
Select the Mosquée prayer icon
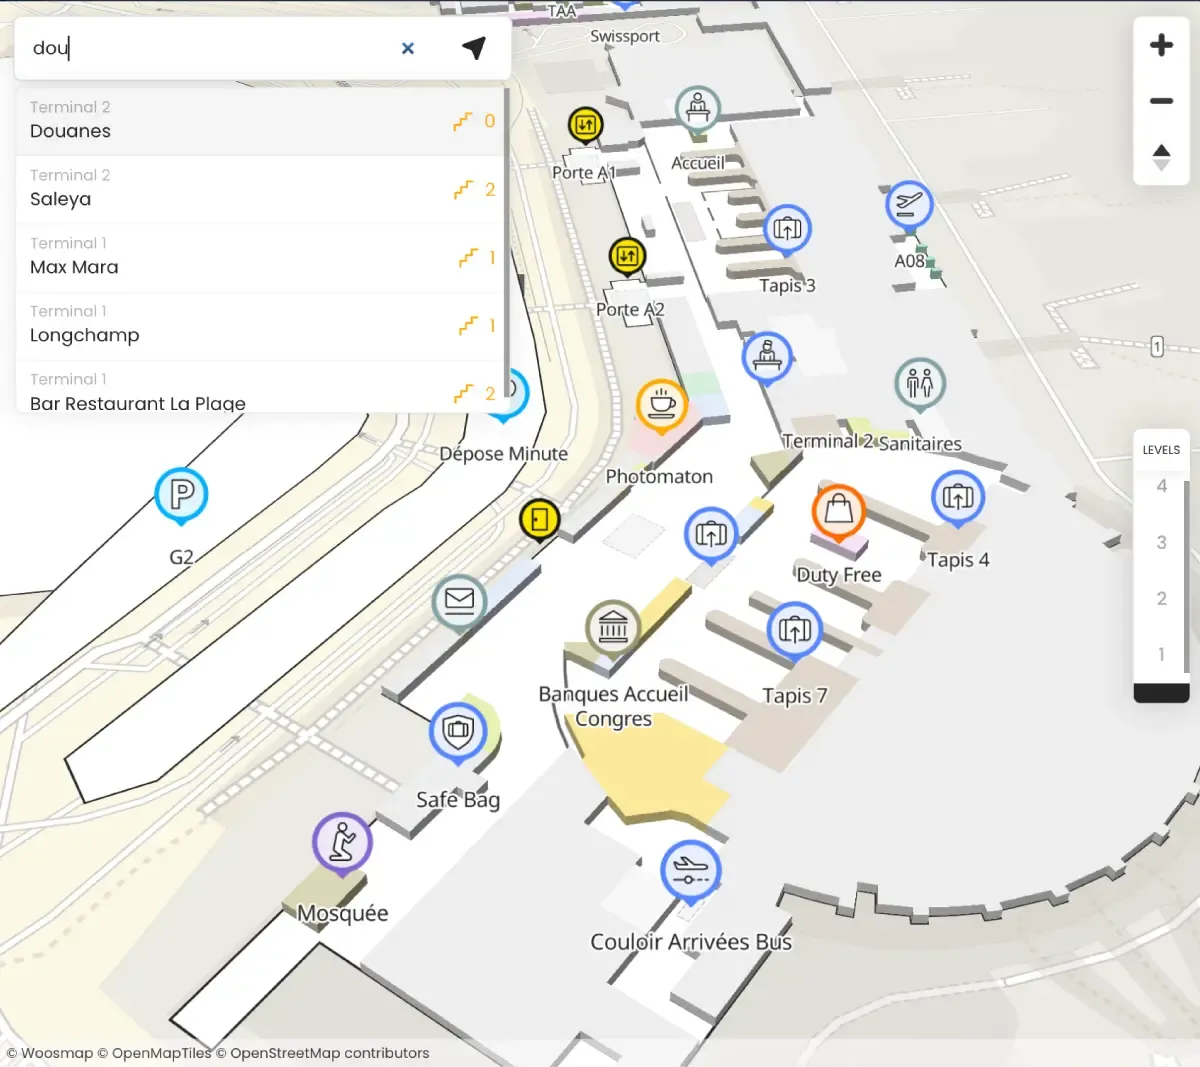342,842
